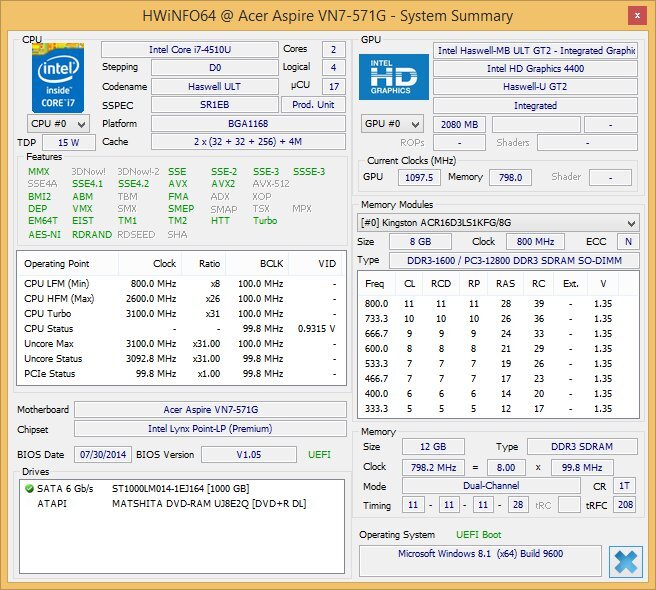This screenshot has height=590, width=656.
Task: Select the CPU LFM (Min) row
Action: (181, 284)
